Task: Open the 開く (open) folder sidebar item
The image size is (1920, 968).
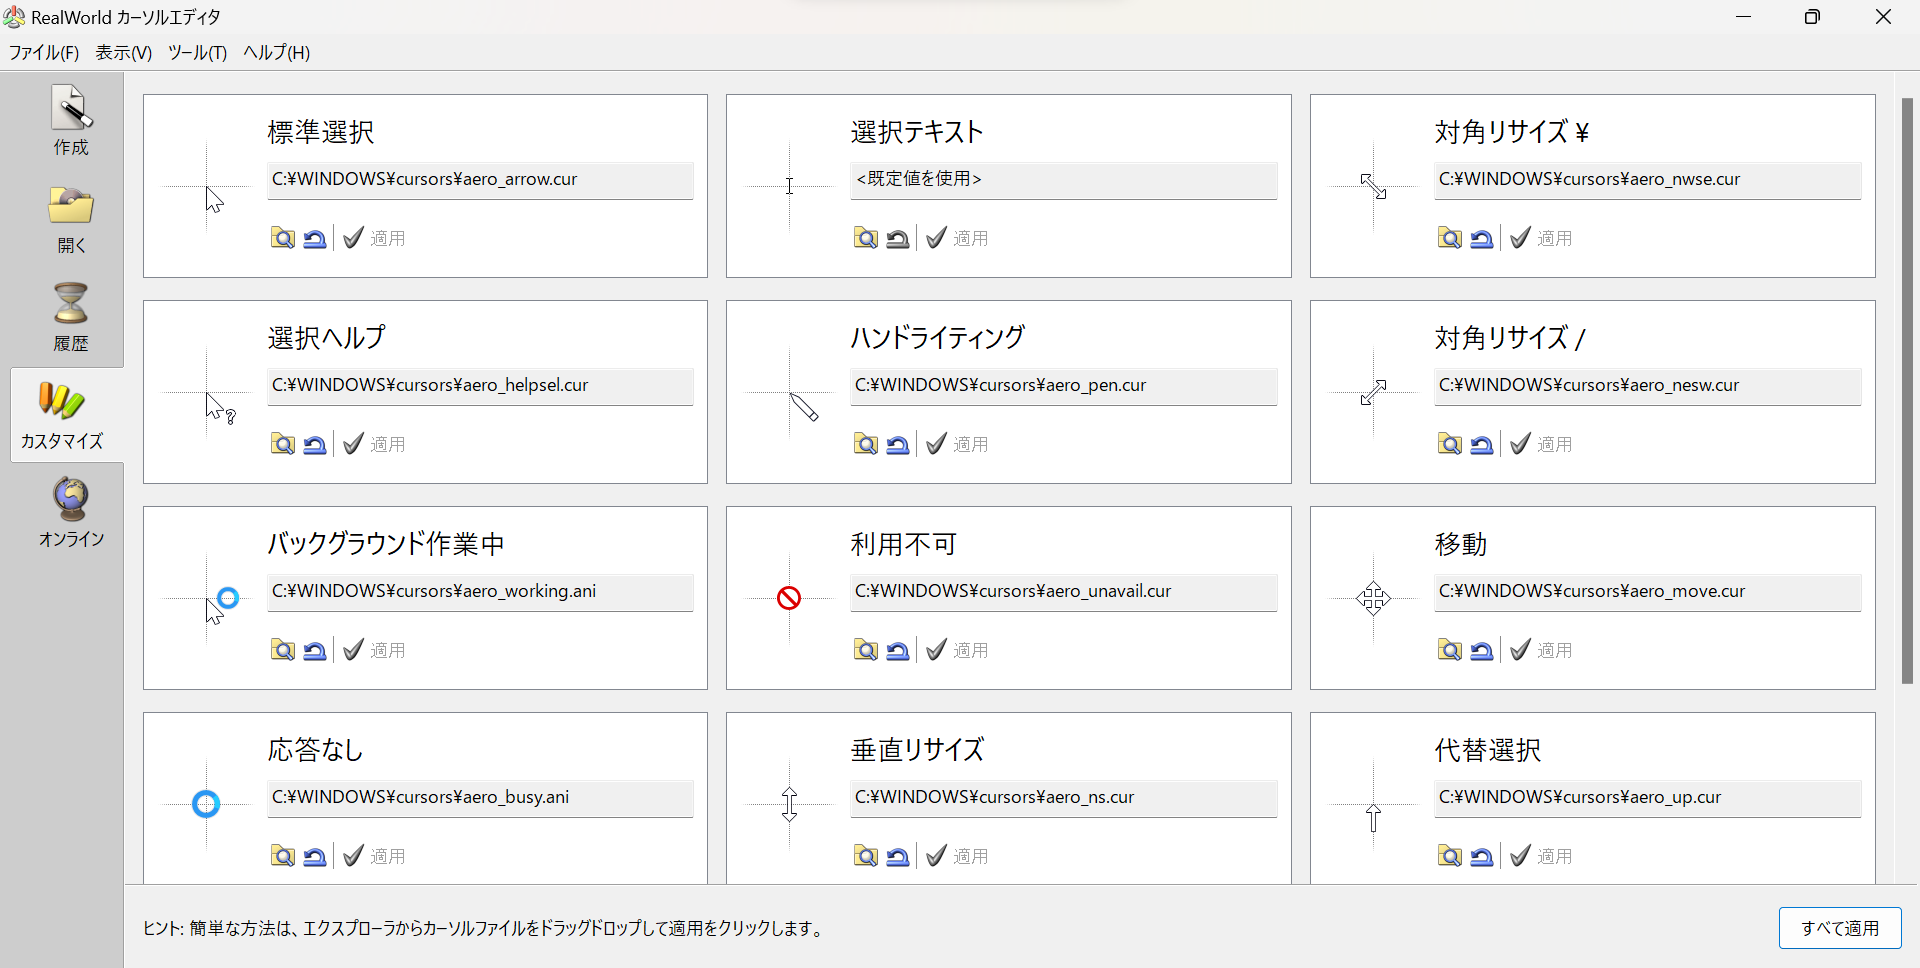Action: point(70,219)
